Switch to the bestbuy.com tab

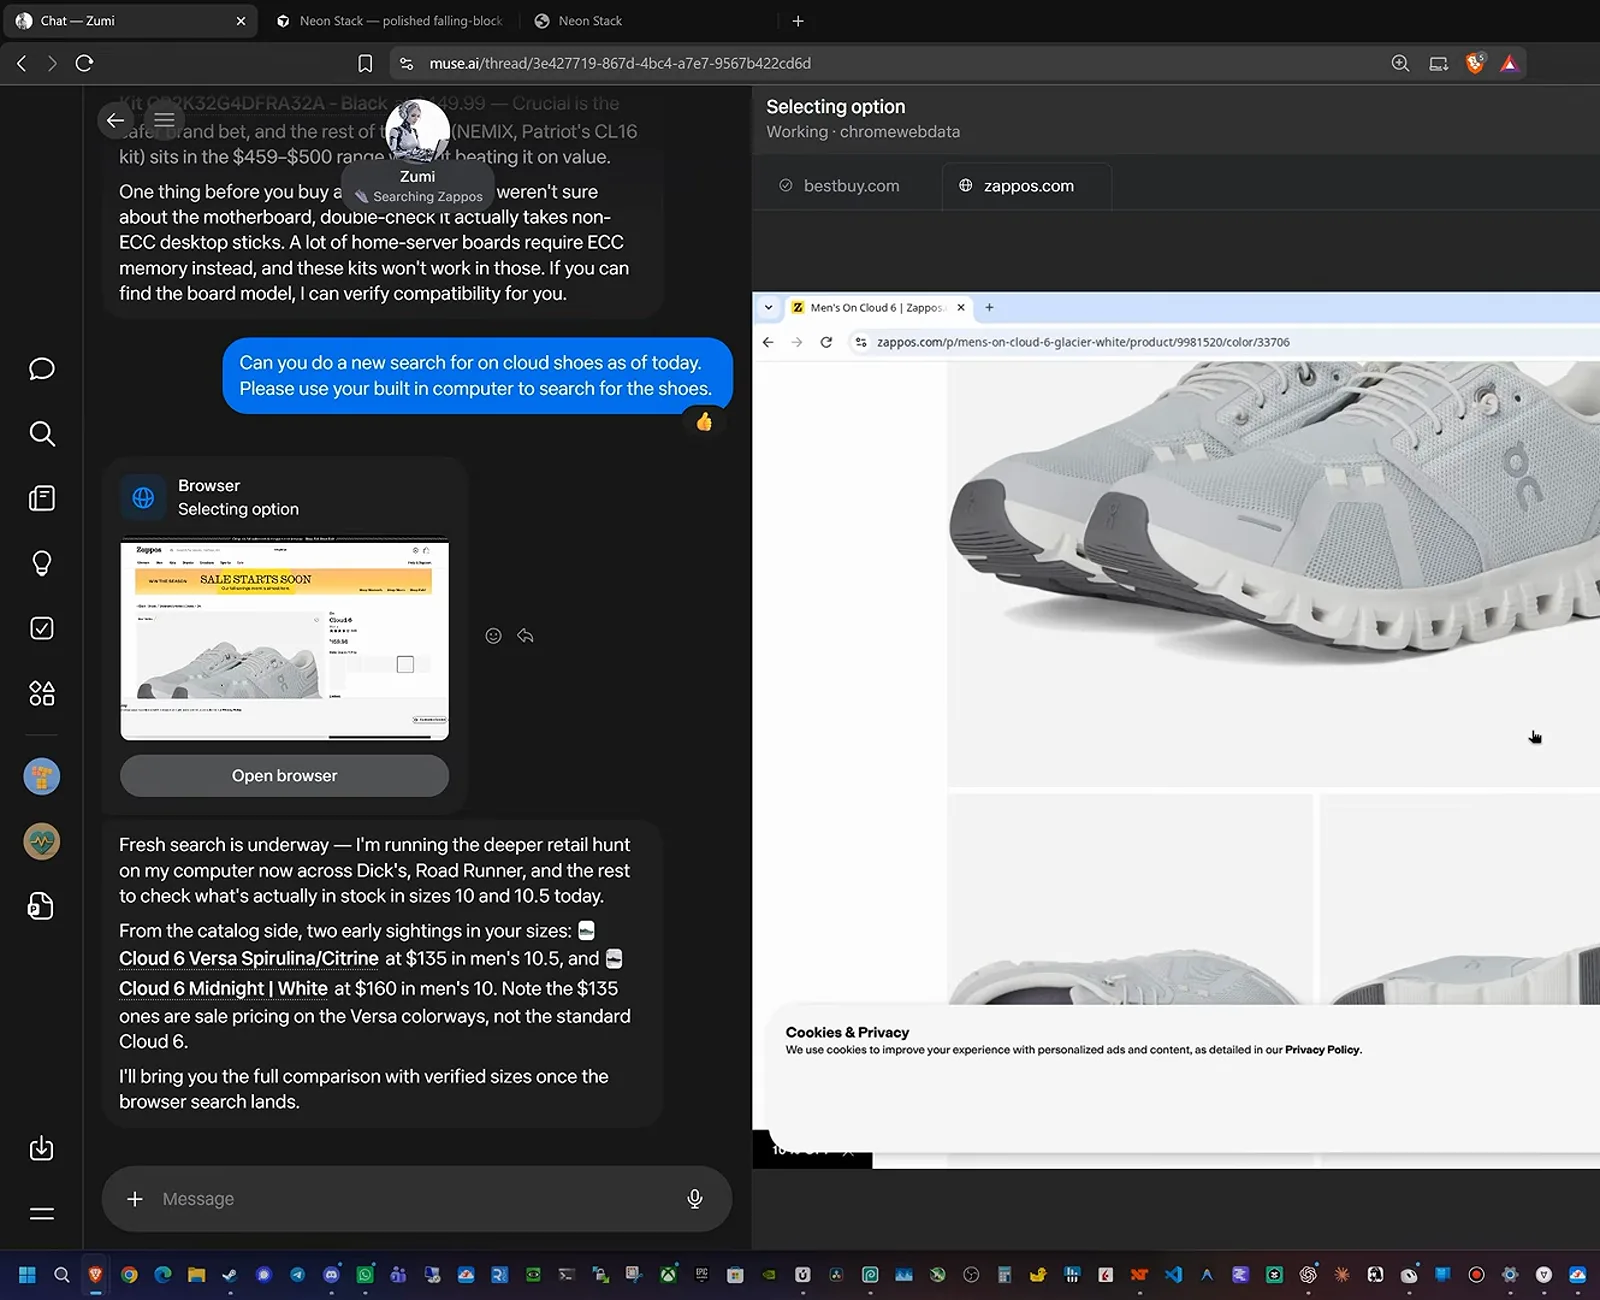click(840, 186)
